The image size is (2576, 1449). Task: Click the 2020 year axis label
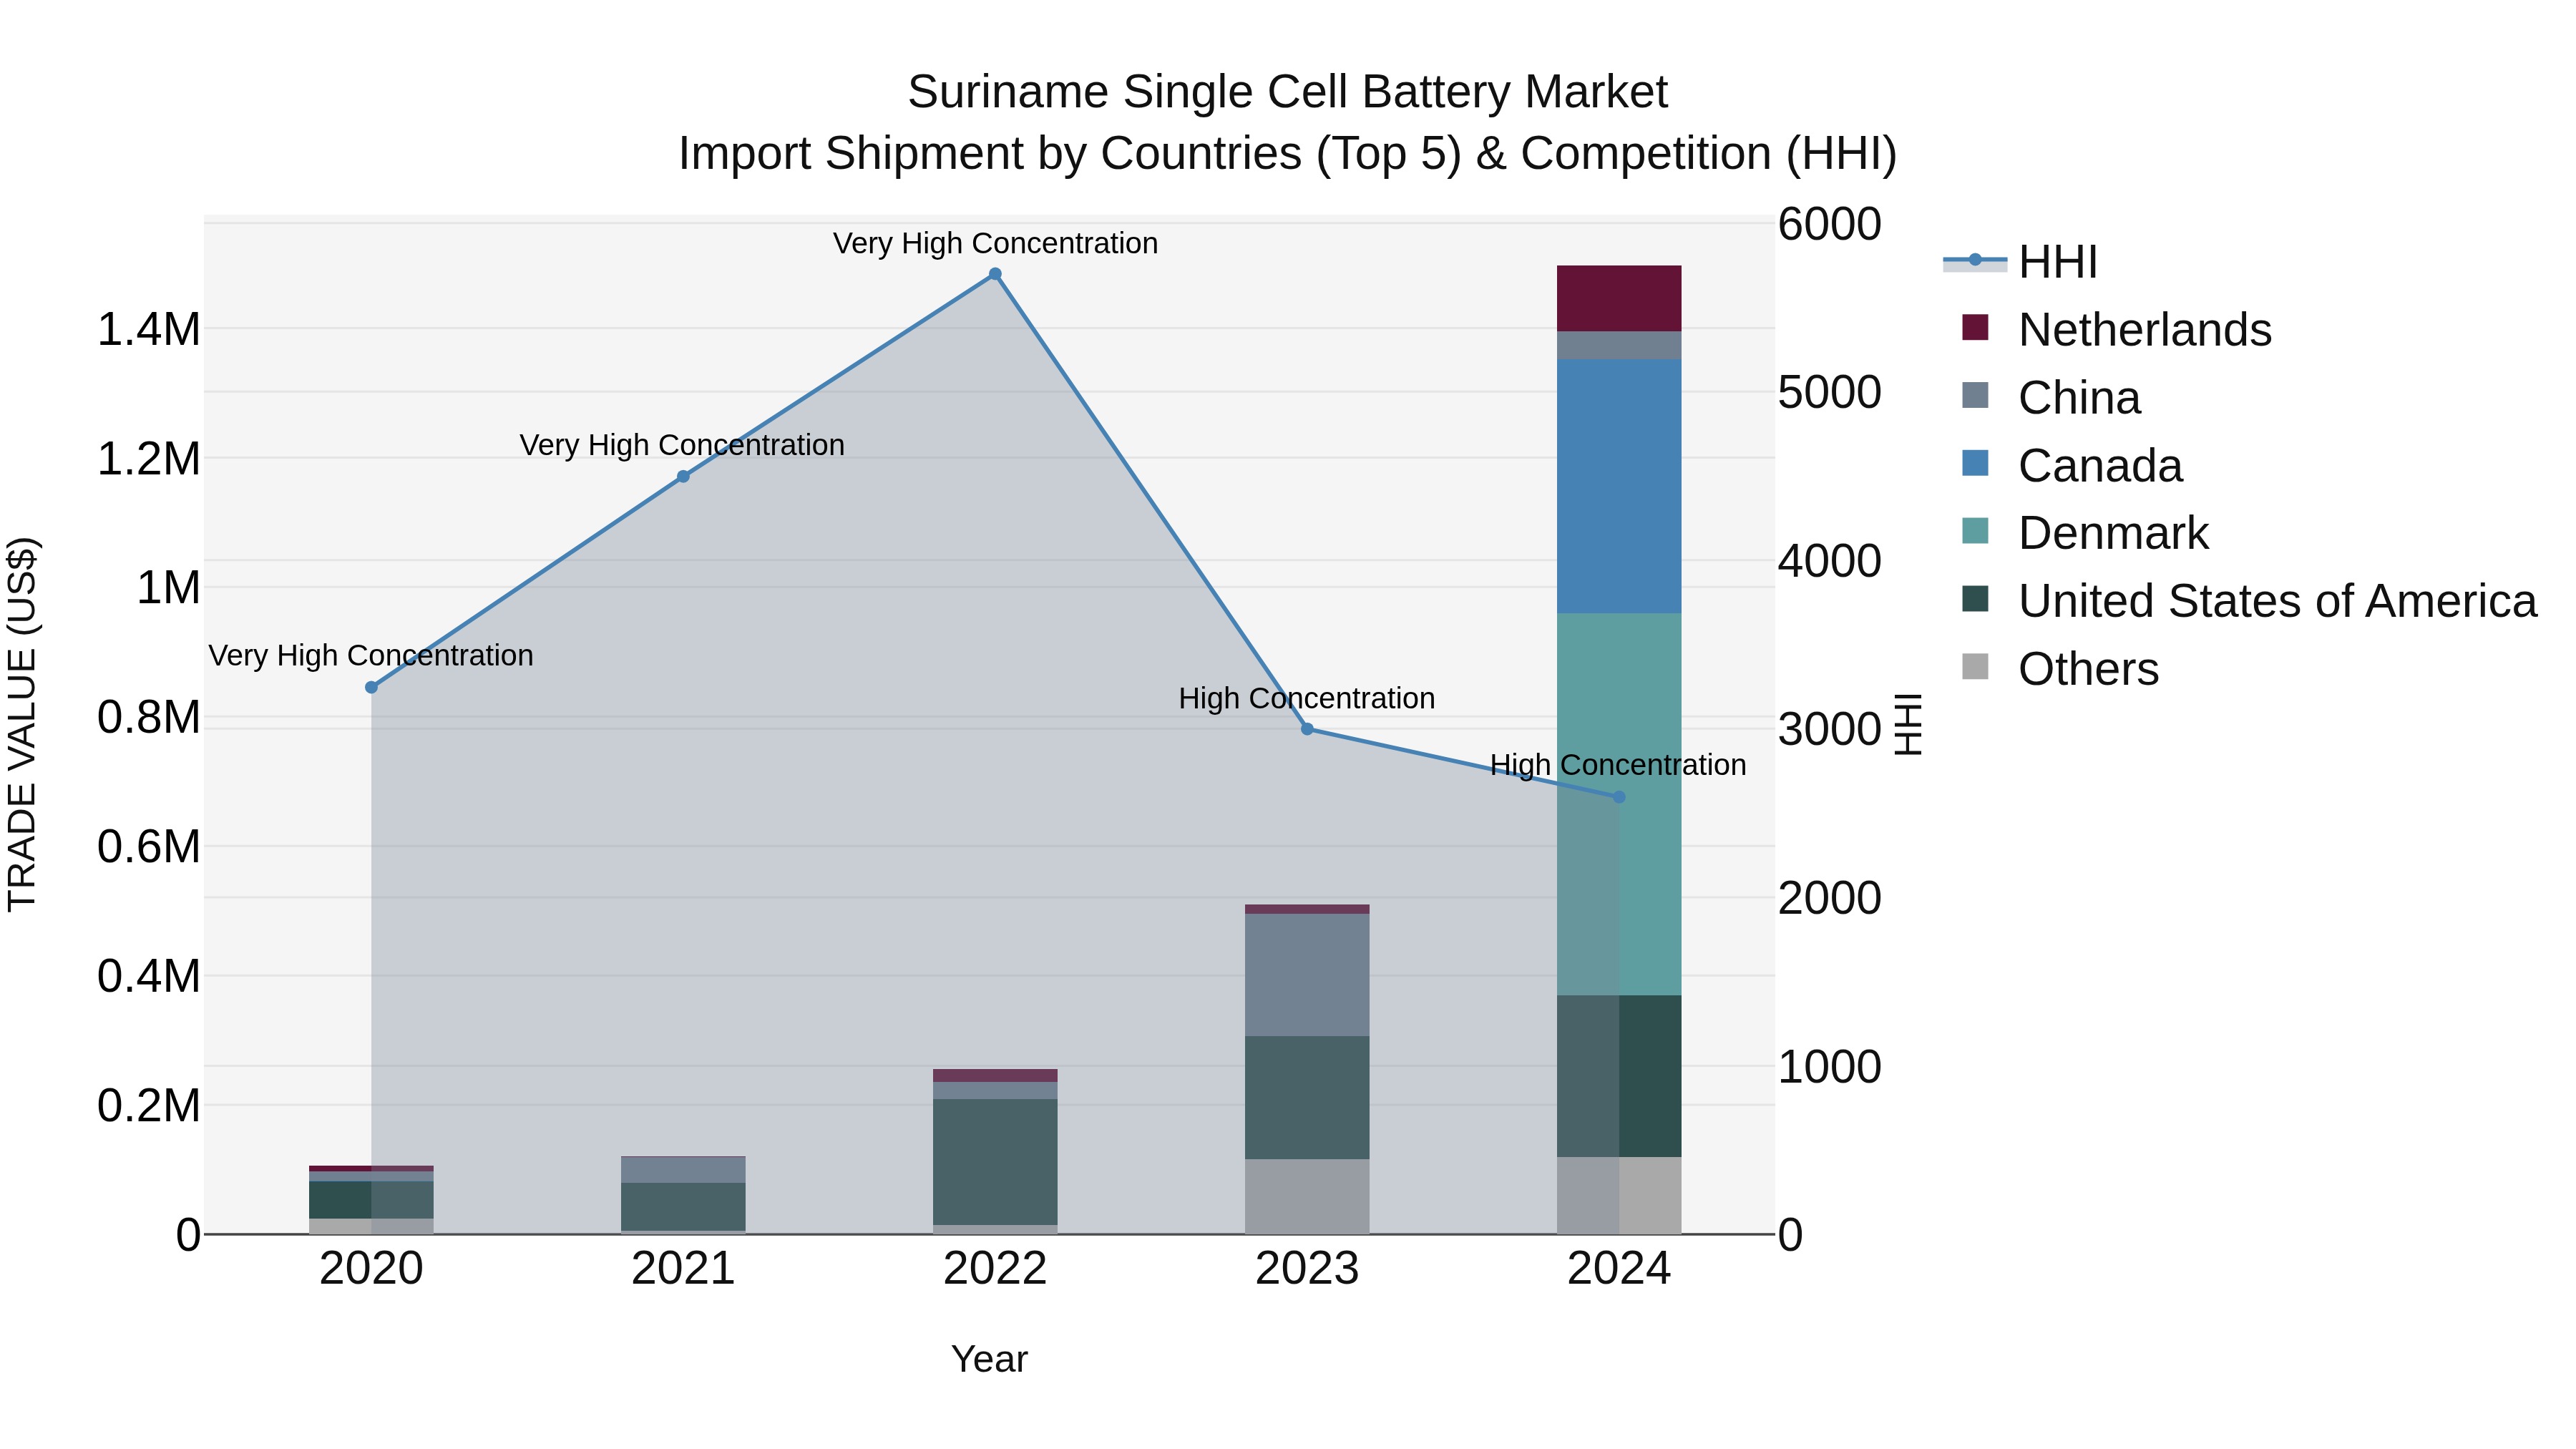[371, 1269]
